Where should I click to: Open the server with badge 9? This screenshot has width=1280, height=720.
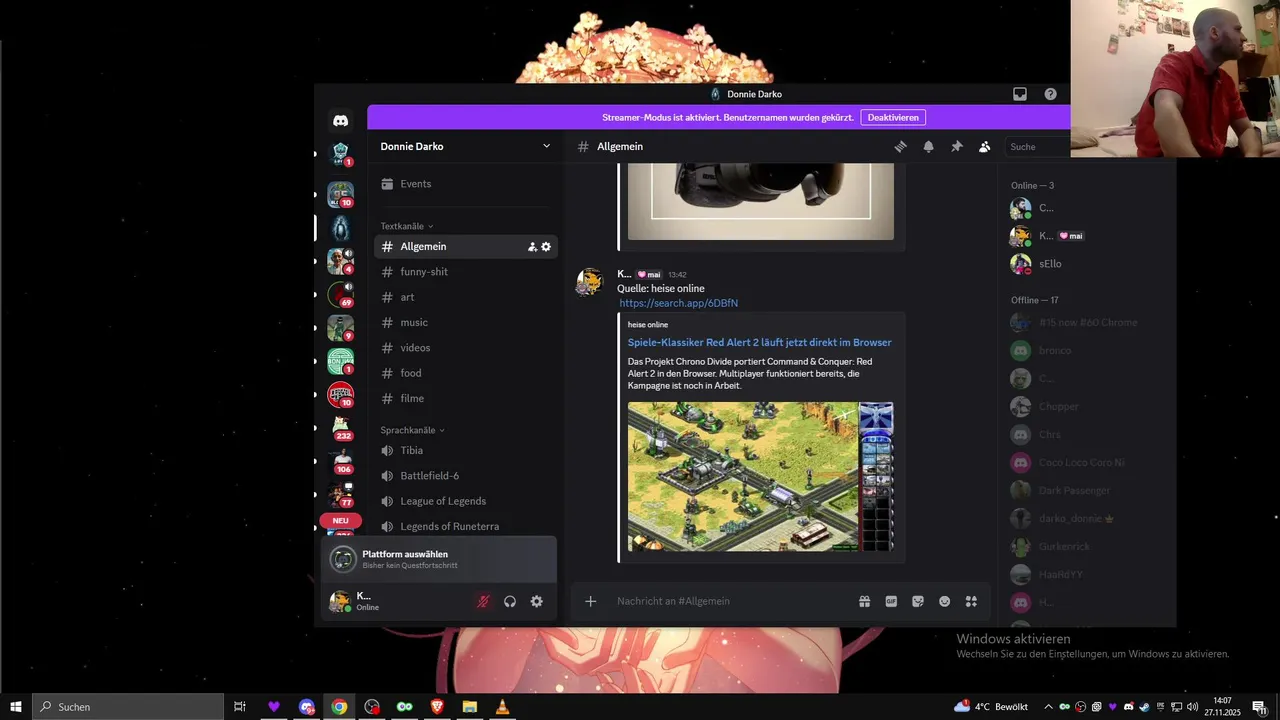point(340,328)
